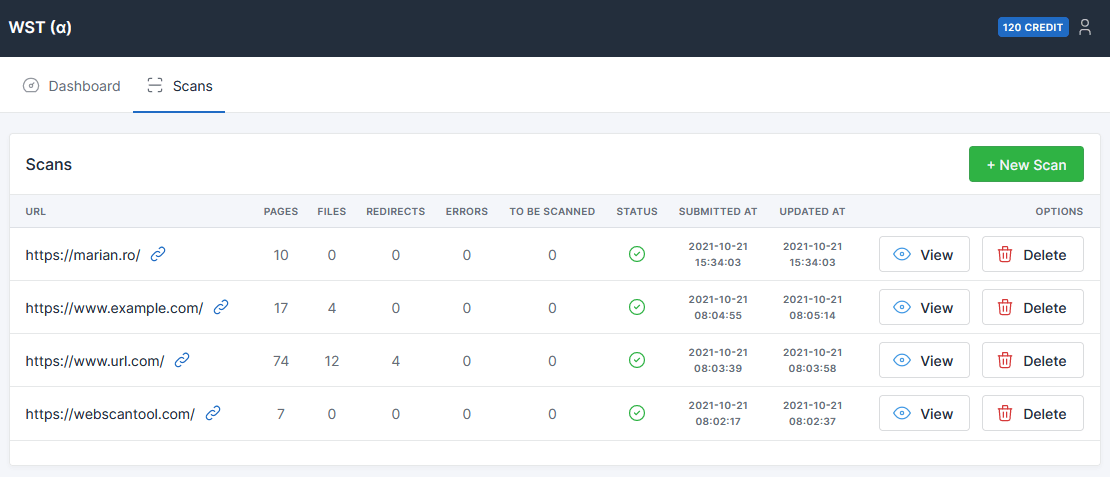
Task: Click the URL column header
Action: 35,211
